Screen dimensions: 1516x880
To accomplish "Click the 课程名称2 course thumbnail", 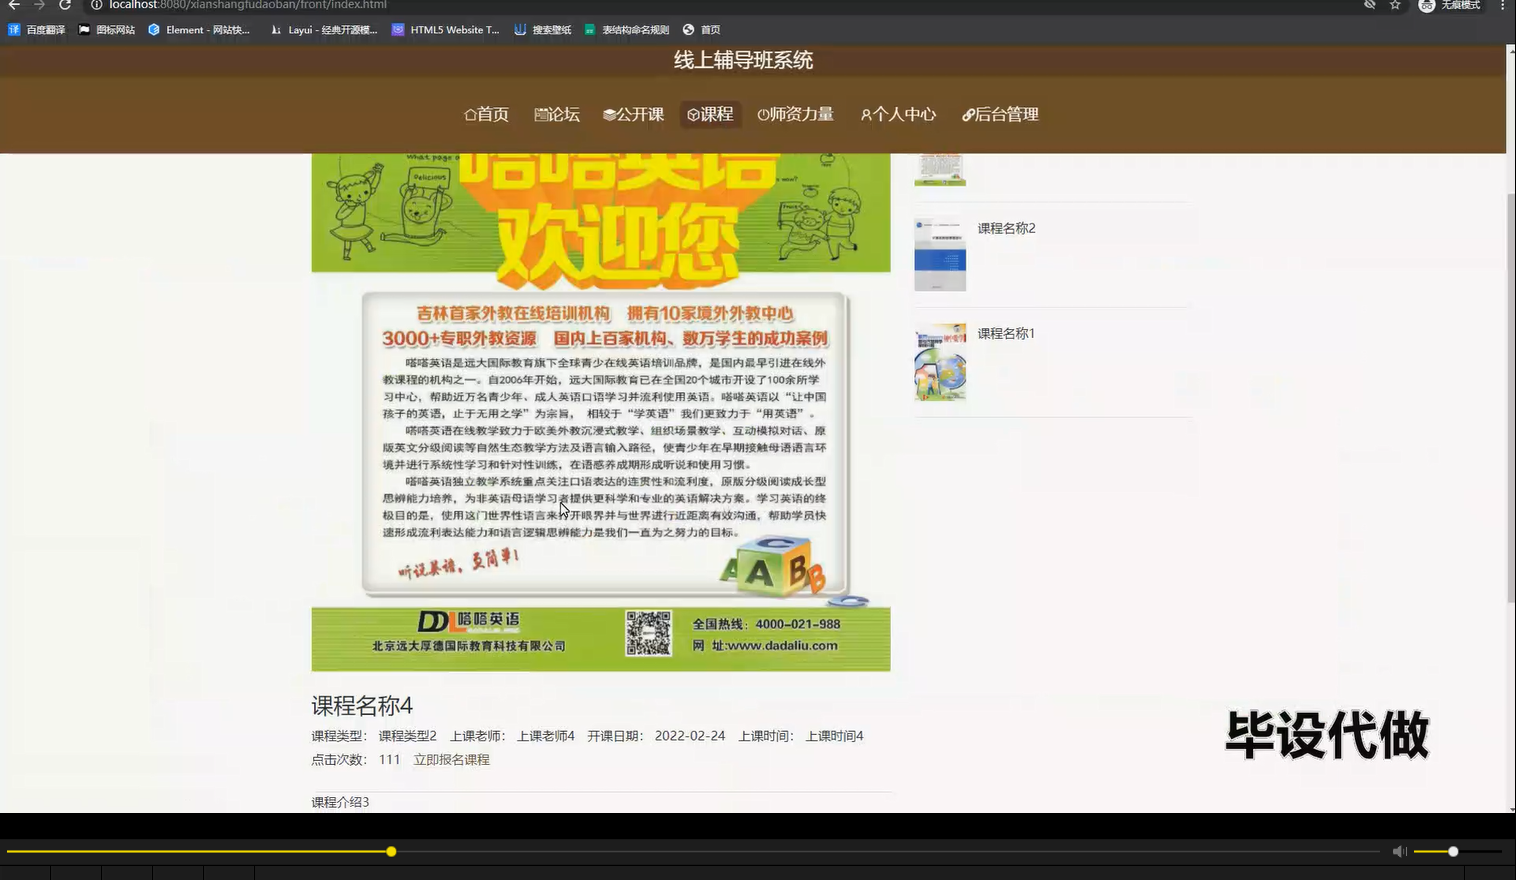I will click(x=939, y=254).
